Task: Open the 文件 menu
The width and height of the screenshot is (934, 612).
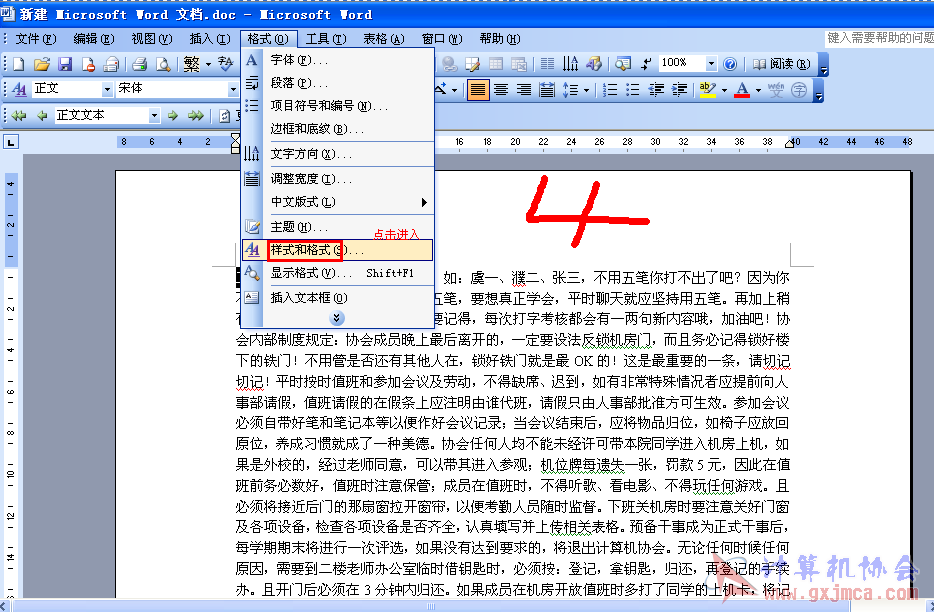Action: click(x=36, y=39)
